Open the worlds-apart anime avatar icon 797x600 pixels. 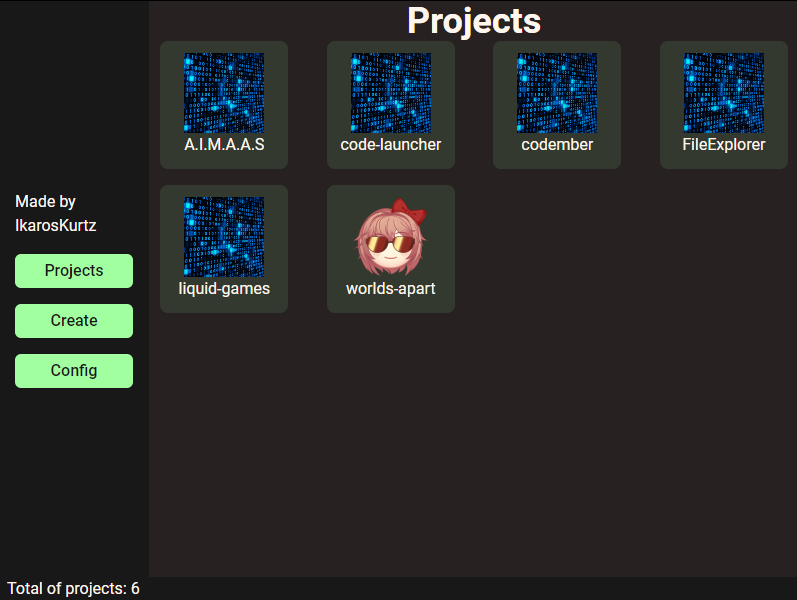(x=390, y=236)
